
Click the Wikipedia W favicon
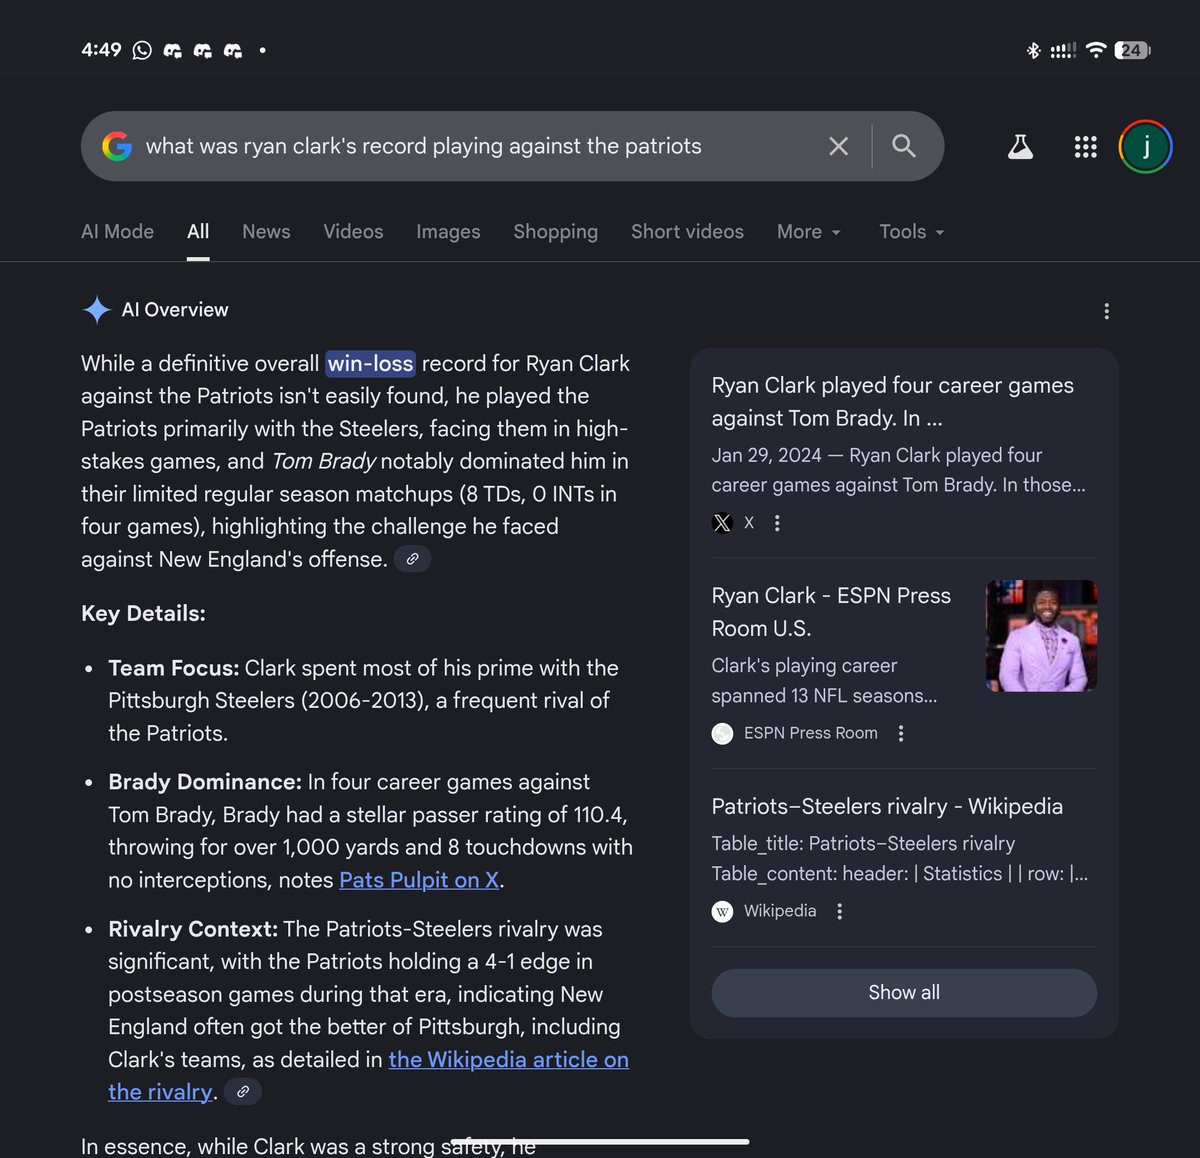click(722, 911)
